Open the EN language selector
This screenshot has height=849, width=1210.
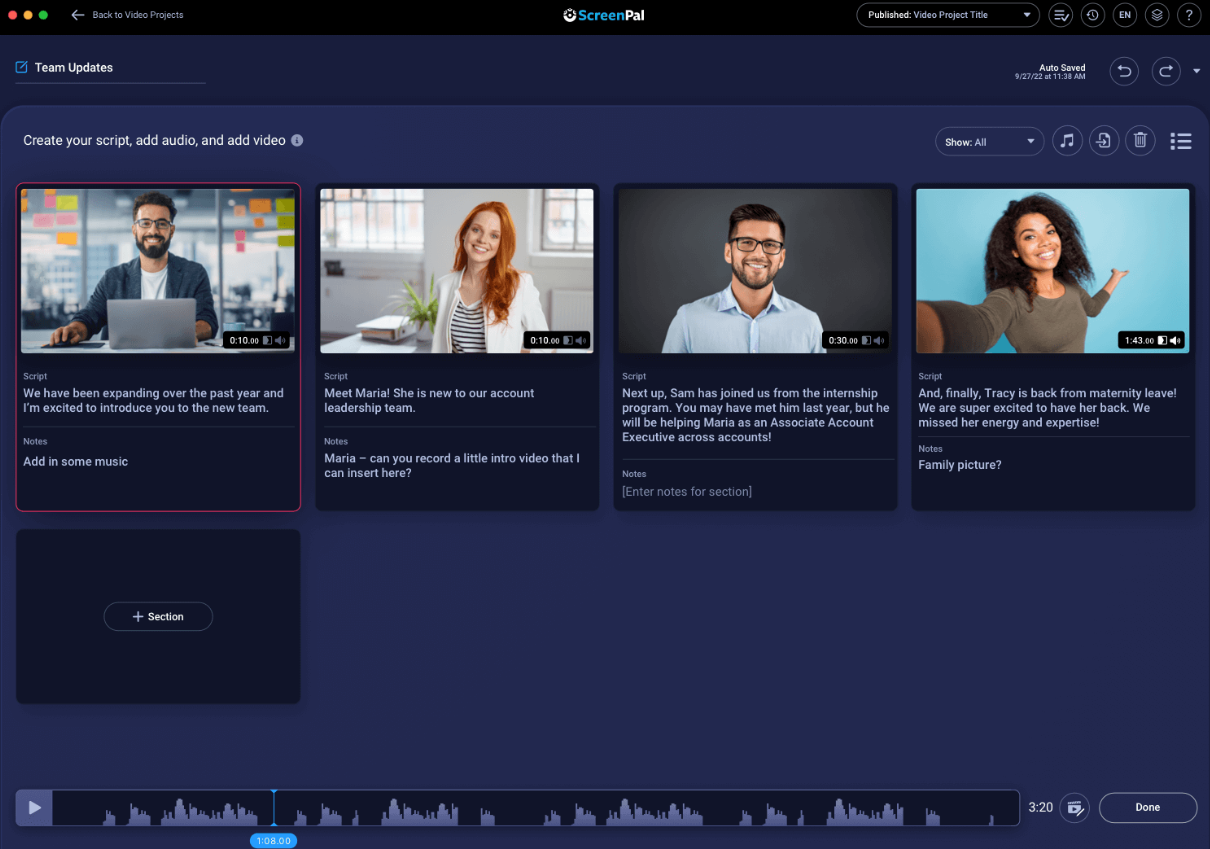coord(1124,15)
